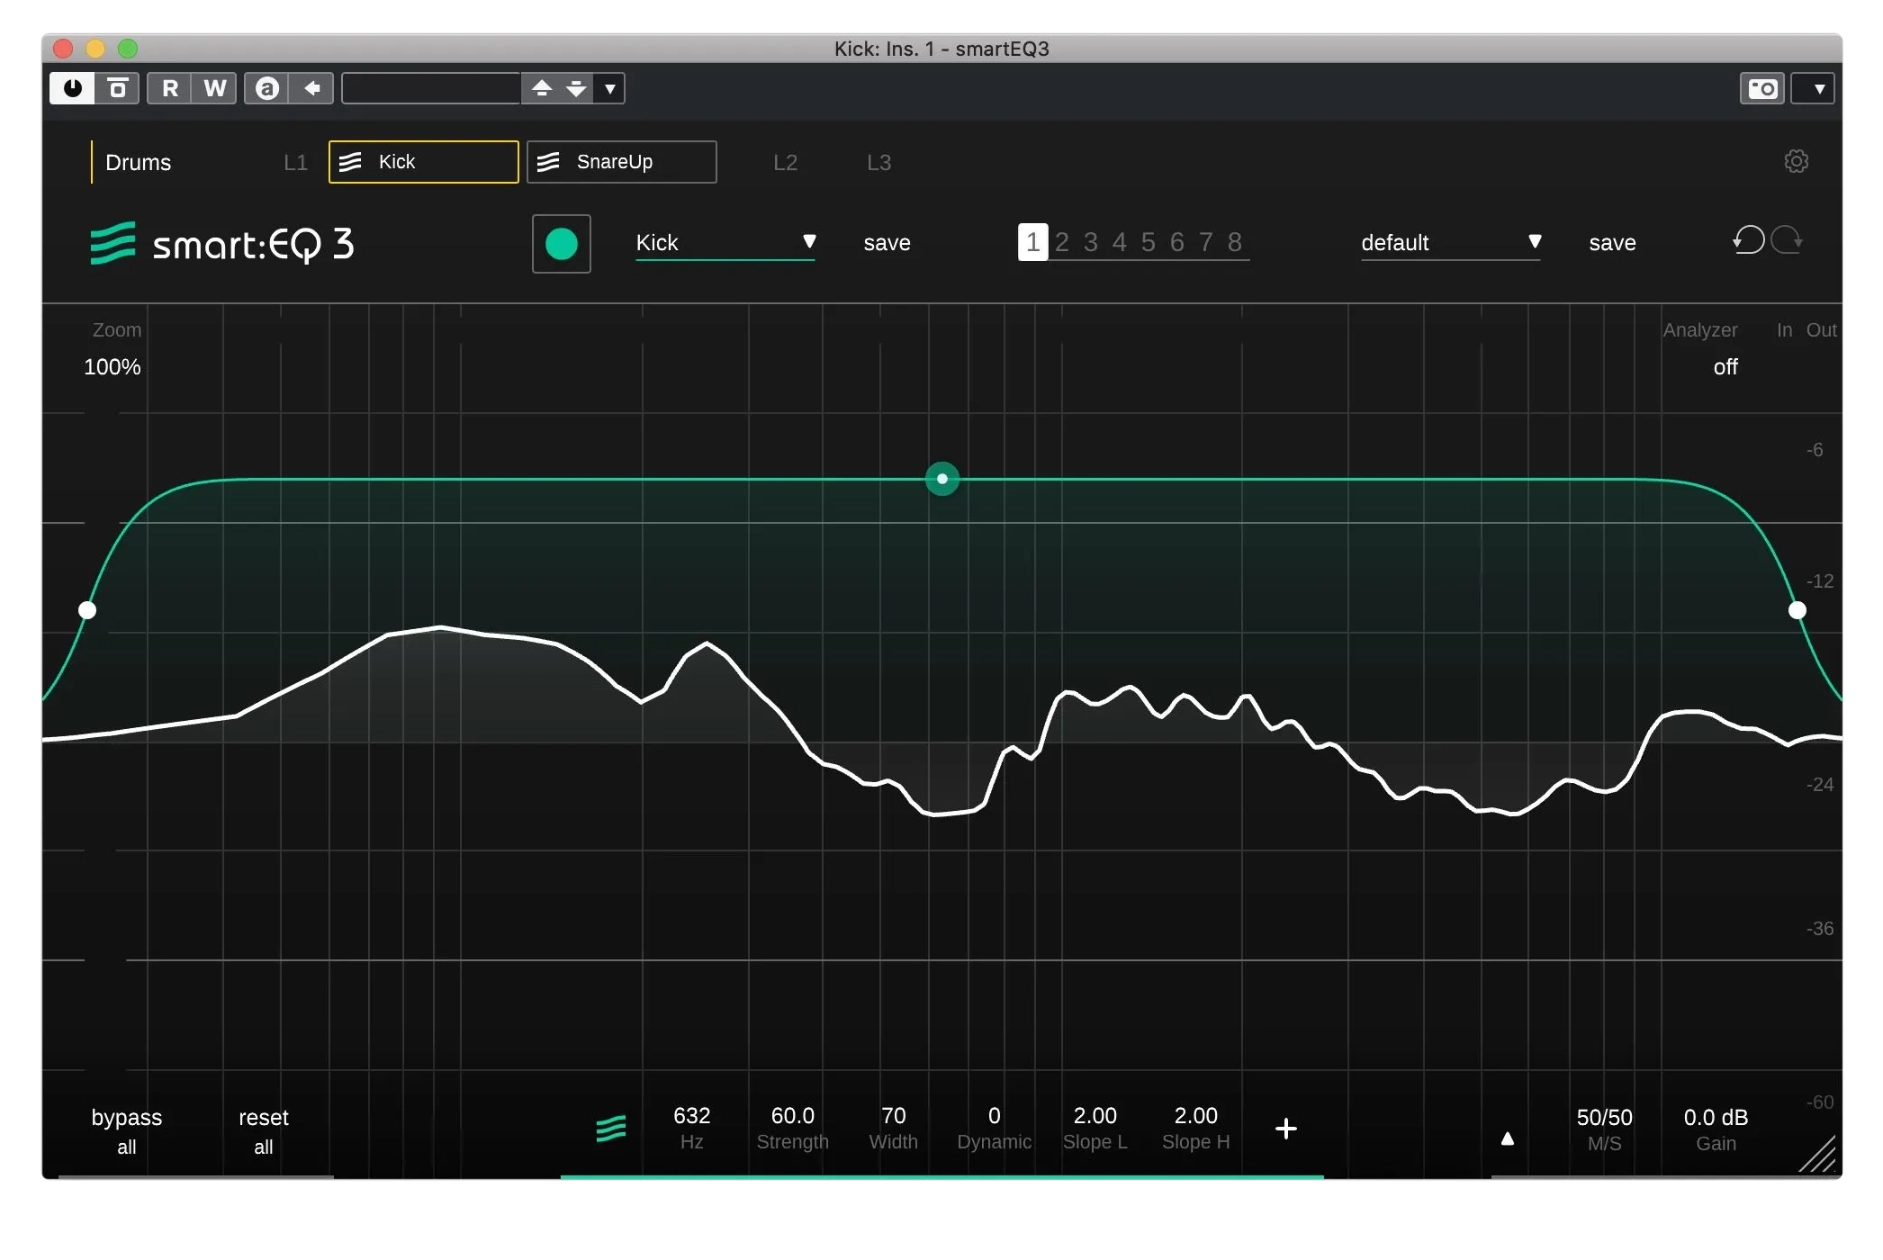Select snapshot state 3
Image resolution: width=1883 pixels, height=1260 pixels.
[1091, 241]
